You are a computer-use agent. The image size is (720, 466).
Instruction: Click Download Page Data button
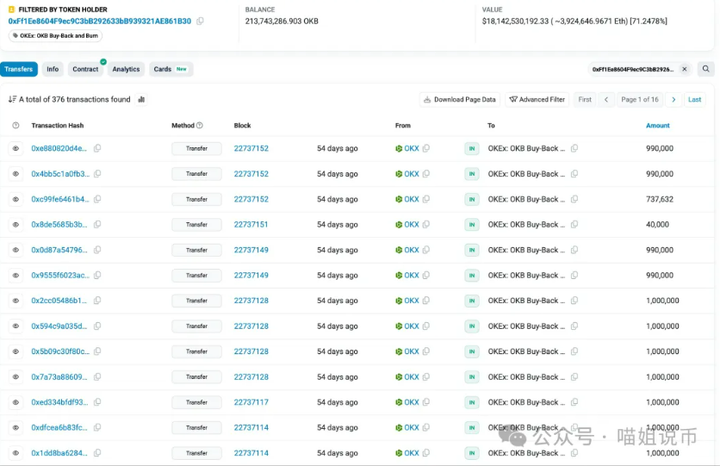(x=460, y=100)
